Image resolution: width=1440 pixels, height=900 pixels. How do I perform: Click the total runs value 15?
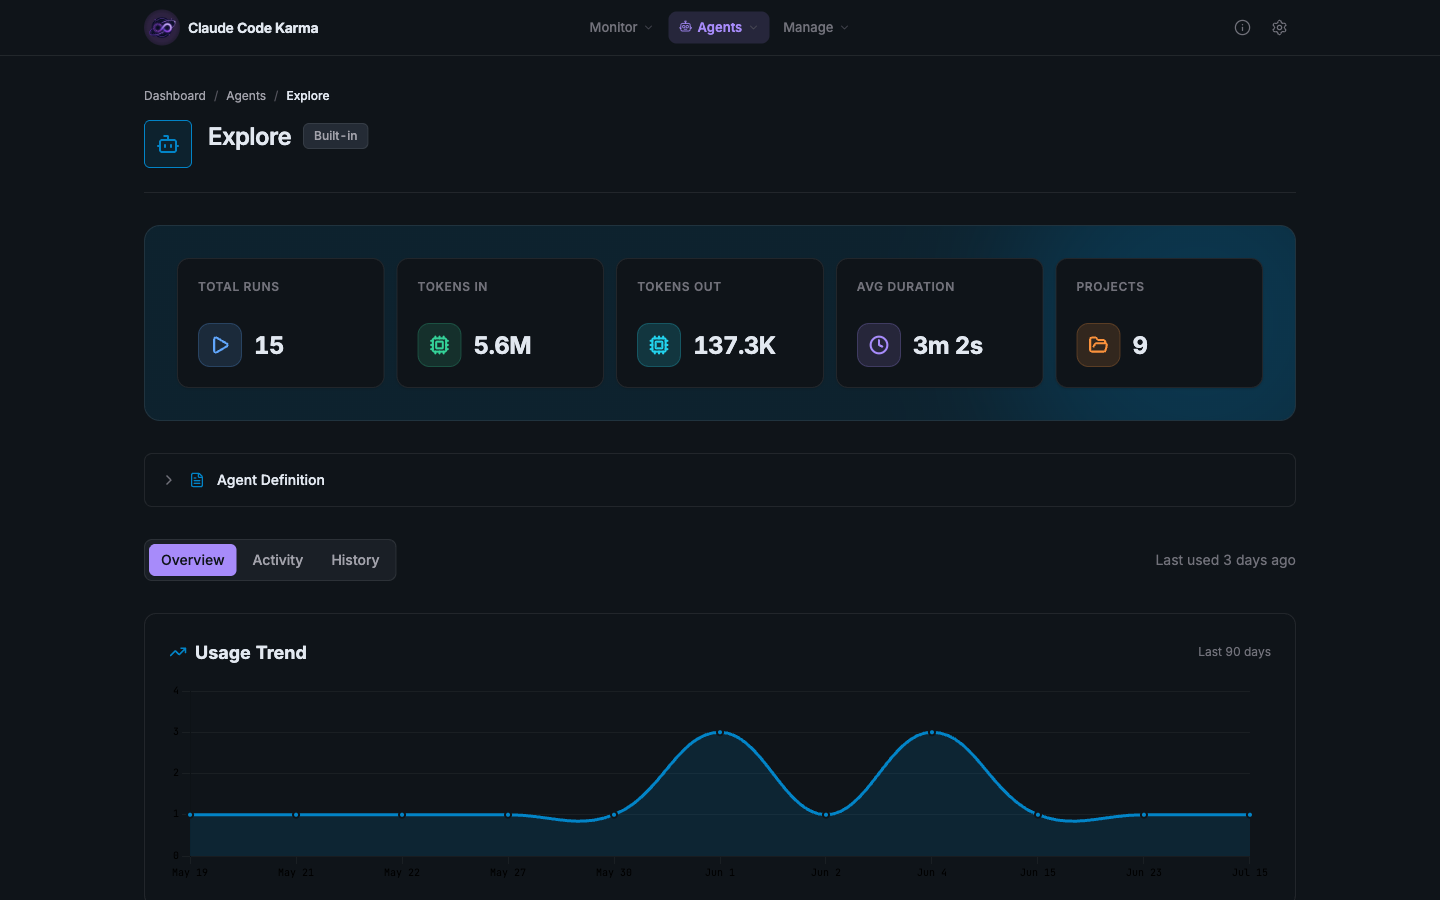click(269, 345)
